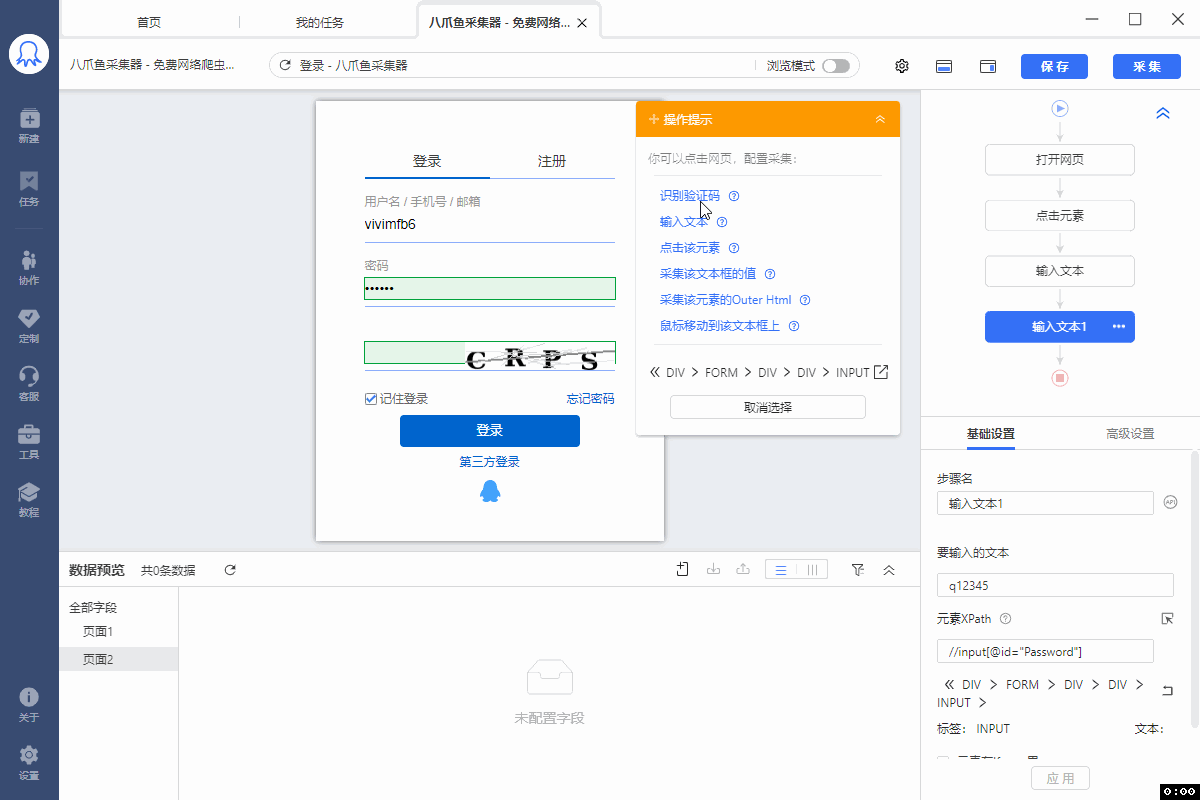
Task: Open 设置 at the sidebar bottom
Action: click(x=29, y=763)
